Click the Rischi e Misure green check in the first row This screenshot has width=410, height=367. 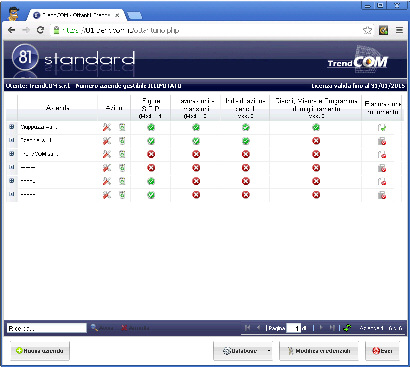316,127
